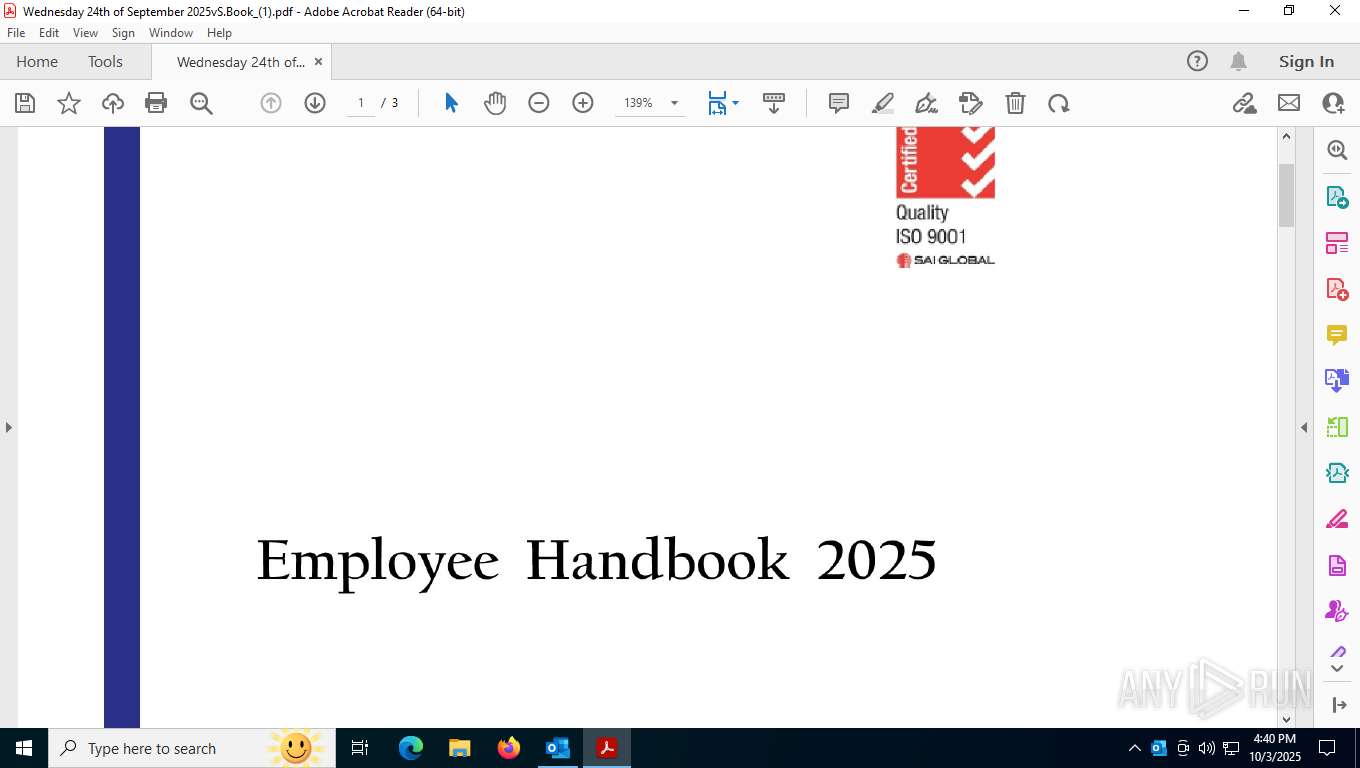Zoom in with the plus button

click(x=583, y=103)
